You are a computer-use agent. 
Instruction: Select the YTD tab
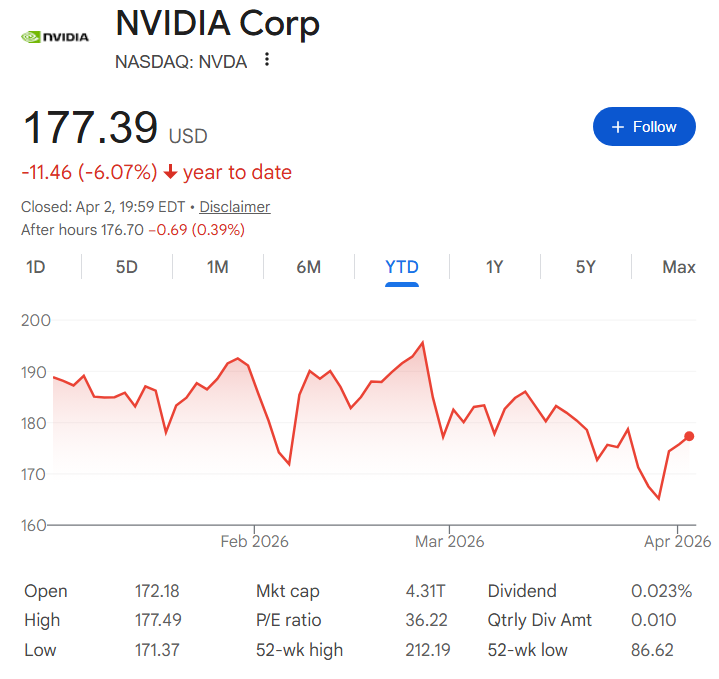click(x=402, y=267)
